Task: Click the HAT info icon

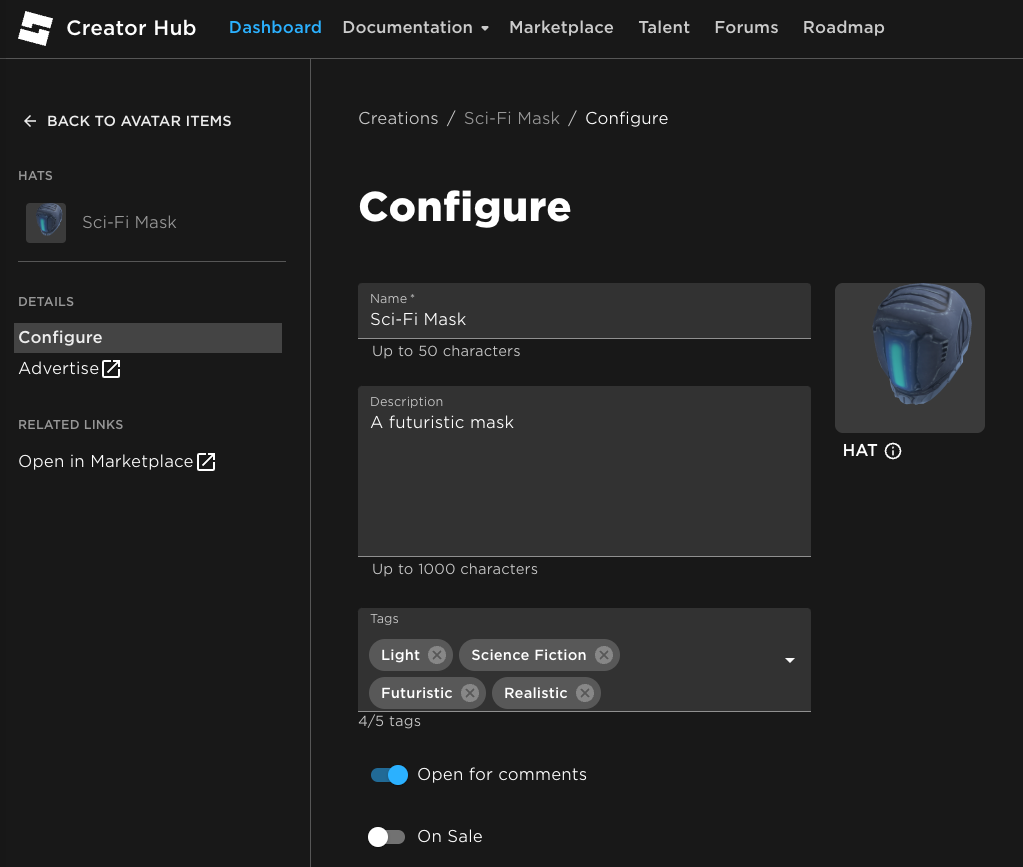Action: click(893, 451)
